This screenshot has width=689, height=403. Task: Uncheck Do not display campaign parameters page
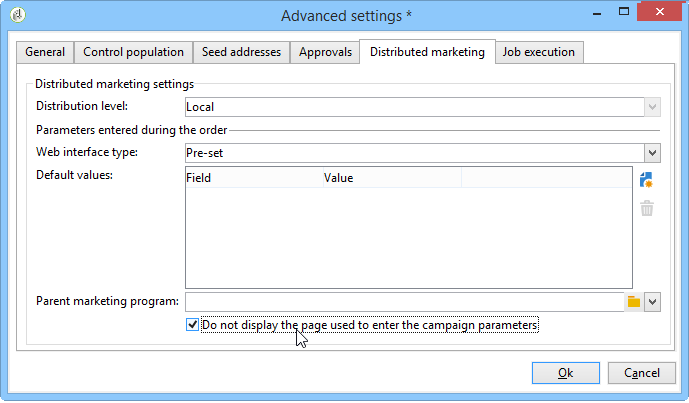pyautogui.click(x=193, y=325)
